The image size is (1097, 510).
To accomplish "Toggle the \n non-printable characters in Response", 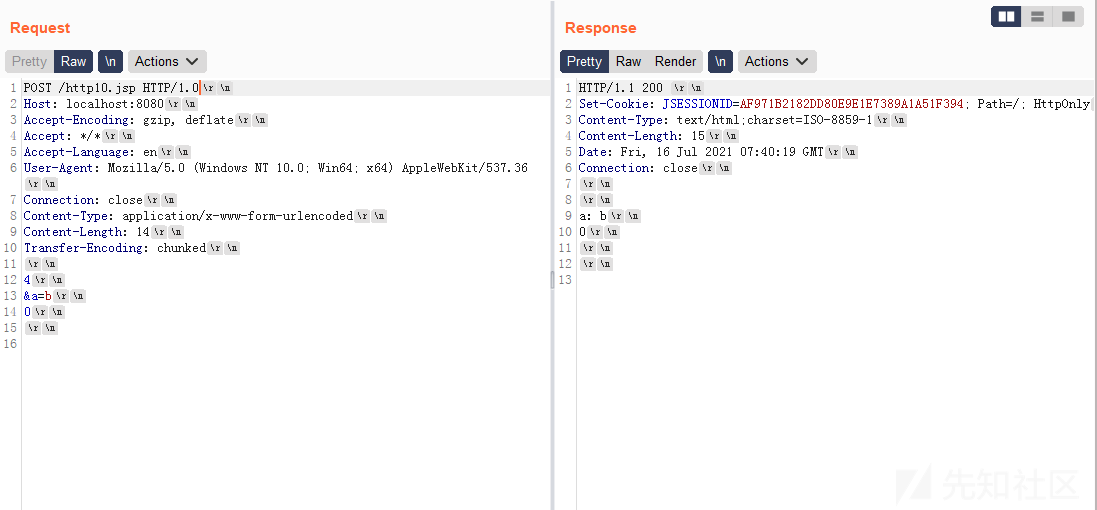I will coord(721,62).
